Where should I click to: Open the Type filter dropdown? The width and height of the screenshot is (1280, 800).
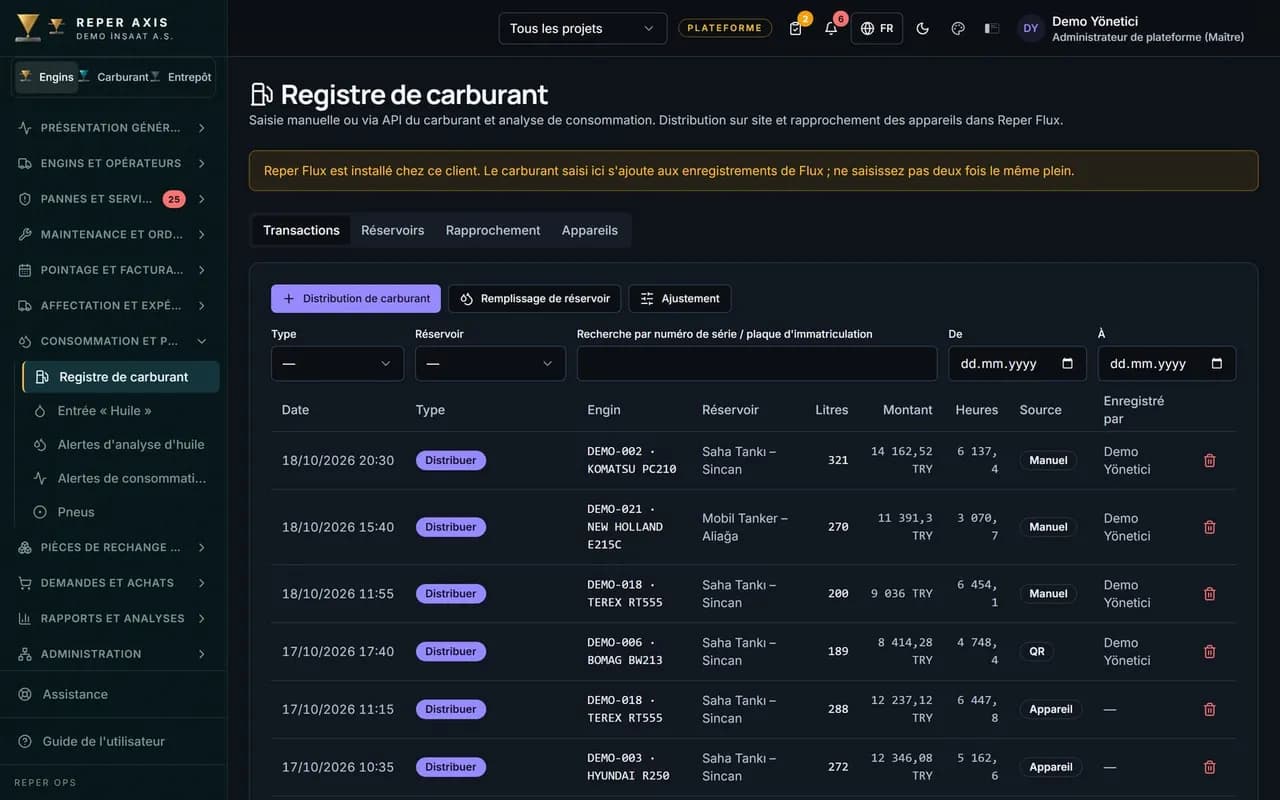coord(337,363)
